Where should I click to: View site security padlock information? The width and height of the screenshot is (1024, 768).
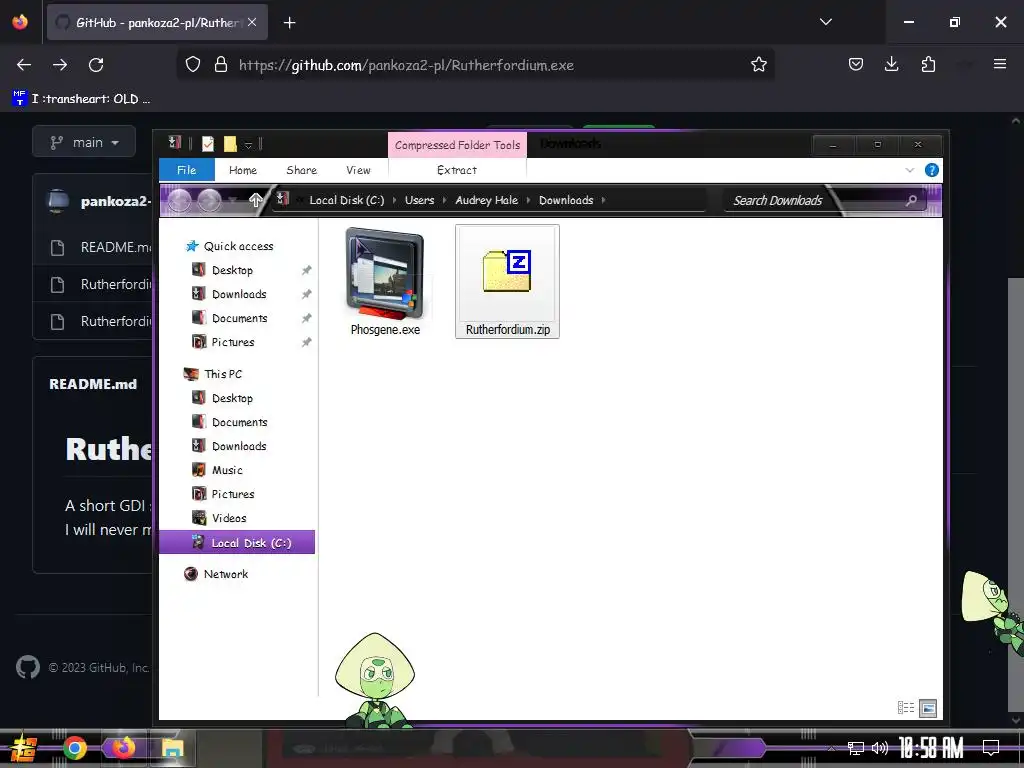click(x=221, y=65)
